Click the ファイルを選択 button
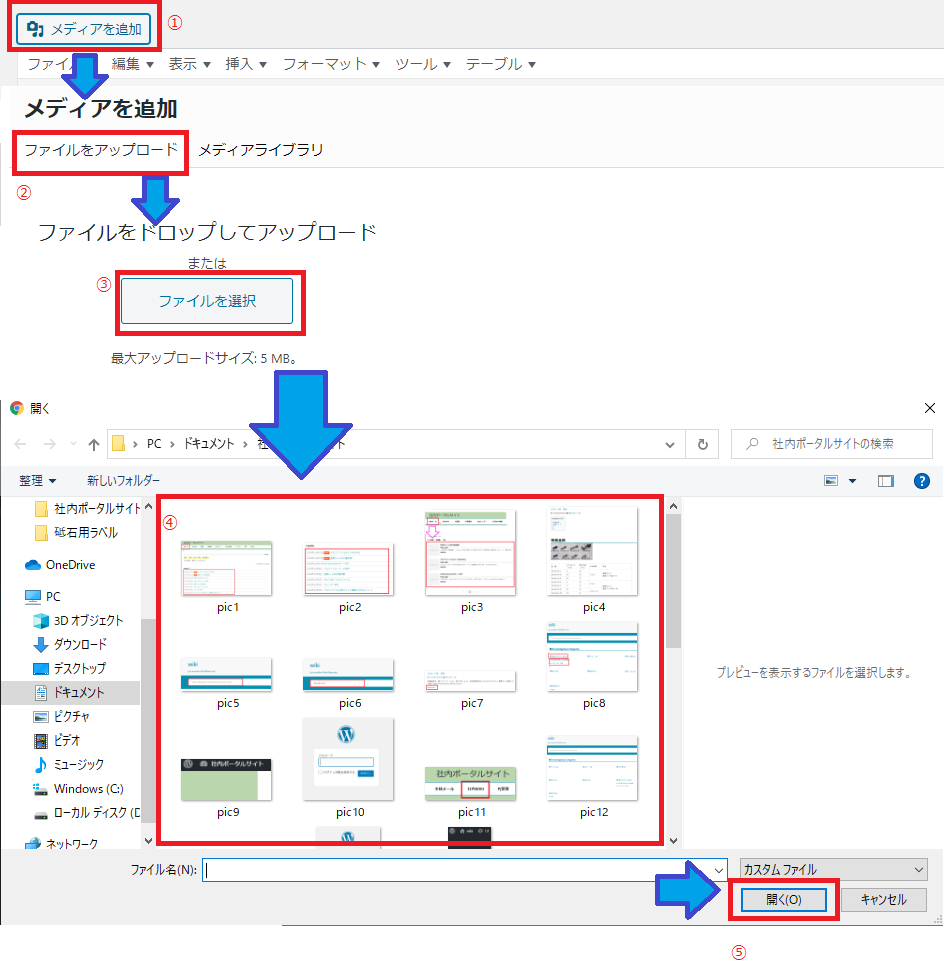Viewport: 944px width, 966px height. (207, 301)
